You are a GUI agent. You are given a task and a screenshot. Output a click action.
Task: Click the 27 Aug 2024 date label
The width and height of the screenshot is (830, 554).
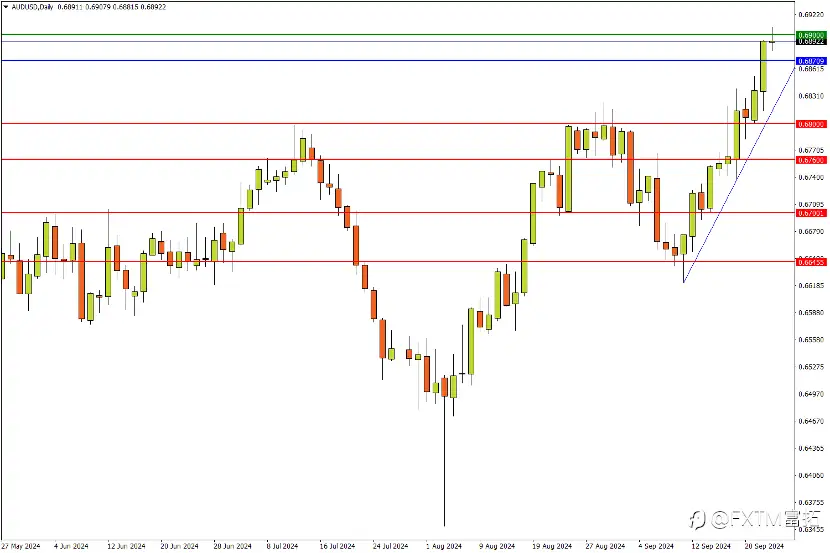point(605,546)
